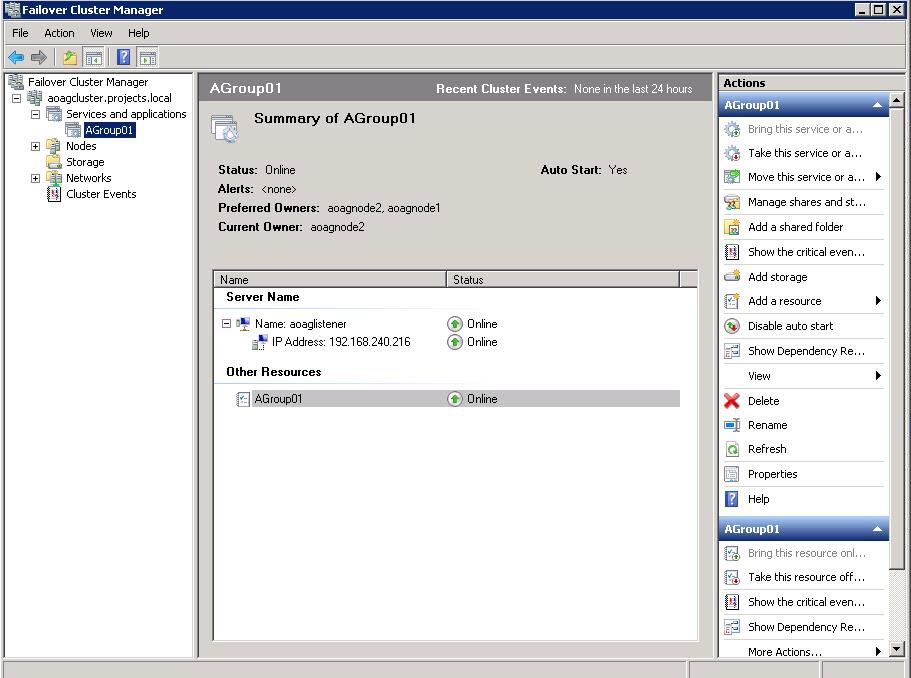Select the Nodes tree item label
The image size is (911, 678).
tap(81, 146)
